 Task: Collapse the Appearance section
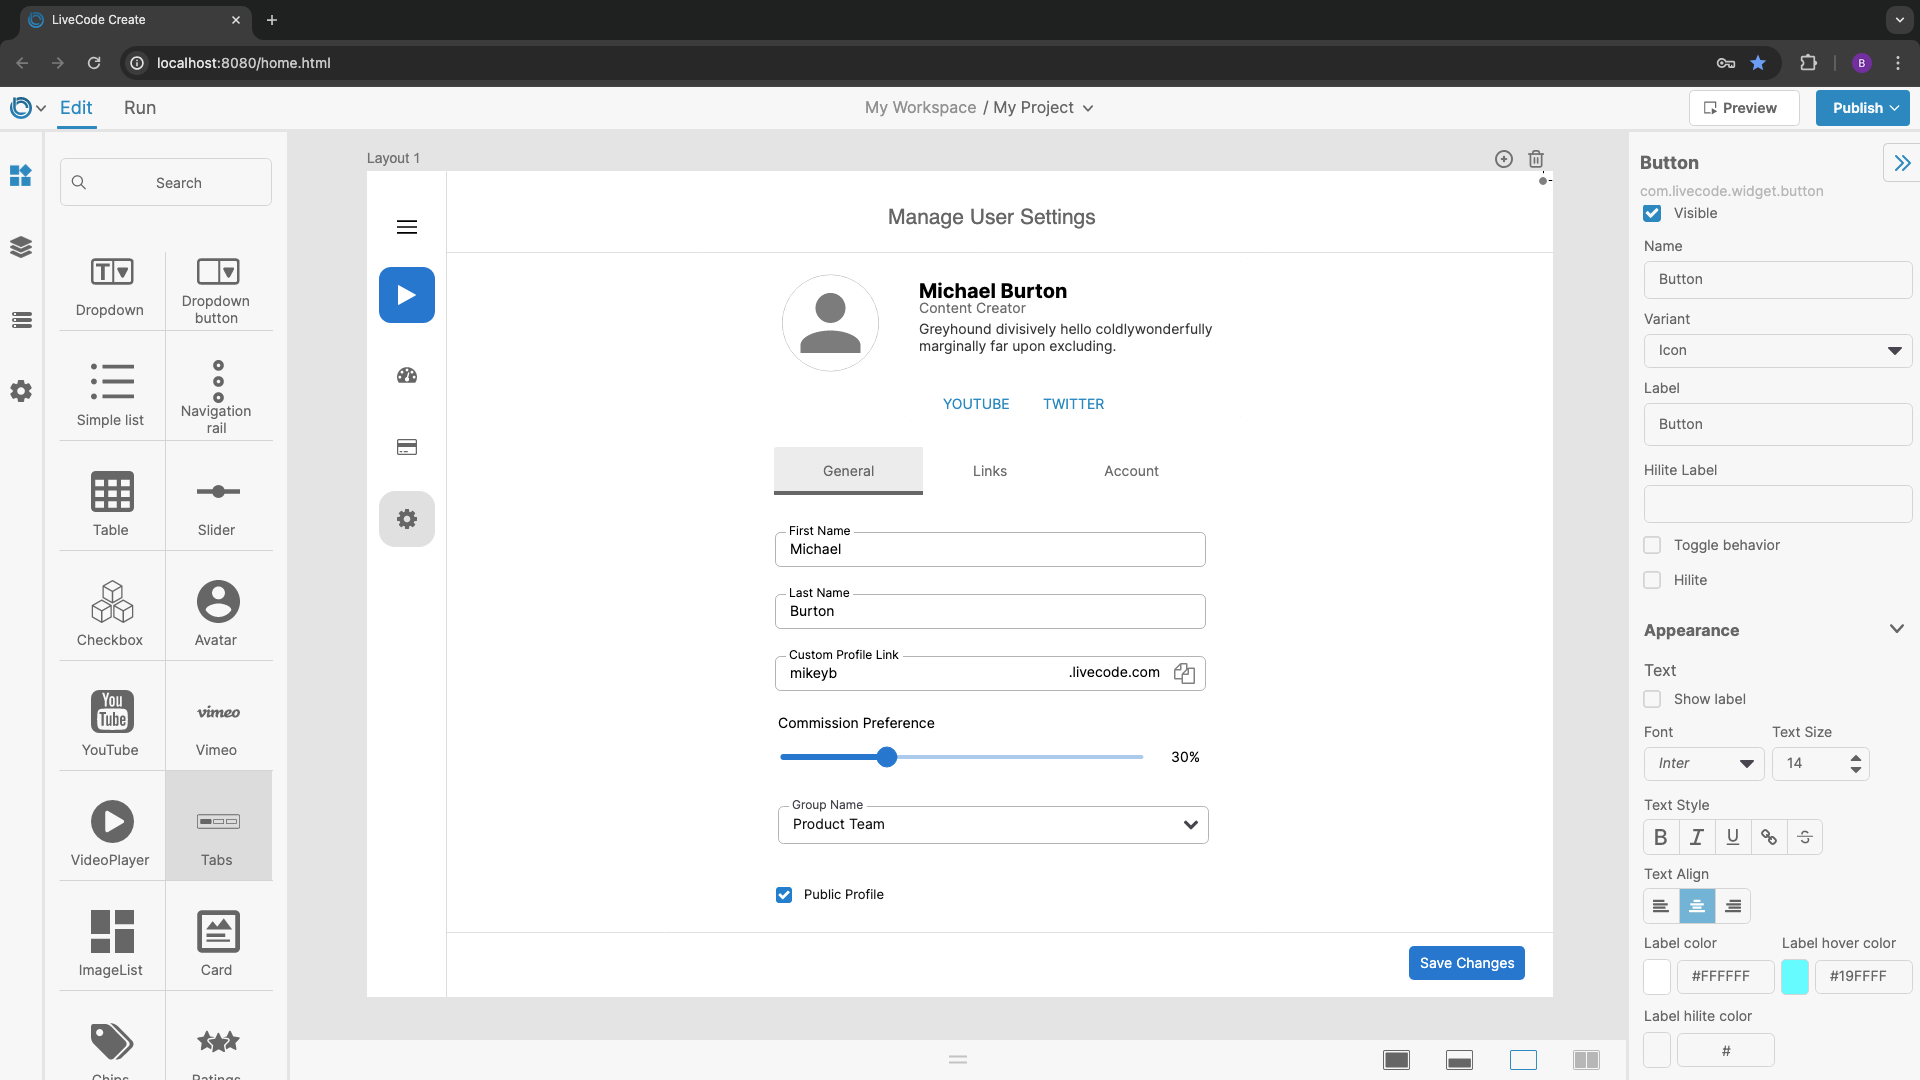coord(1896,630)
